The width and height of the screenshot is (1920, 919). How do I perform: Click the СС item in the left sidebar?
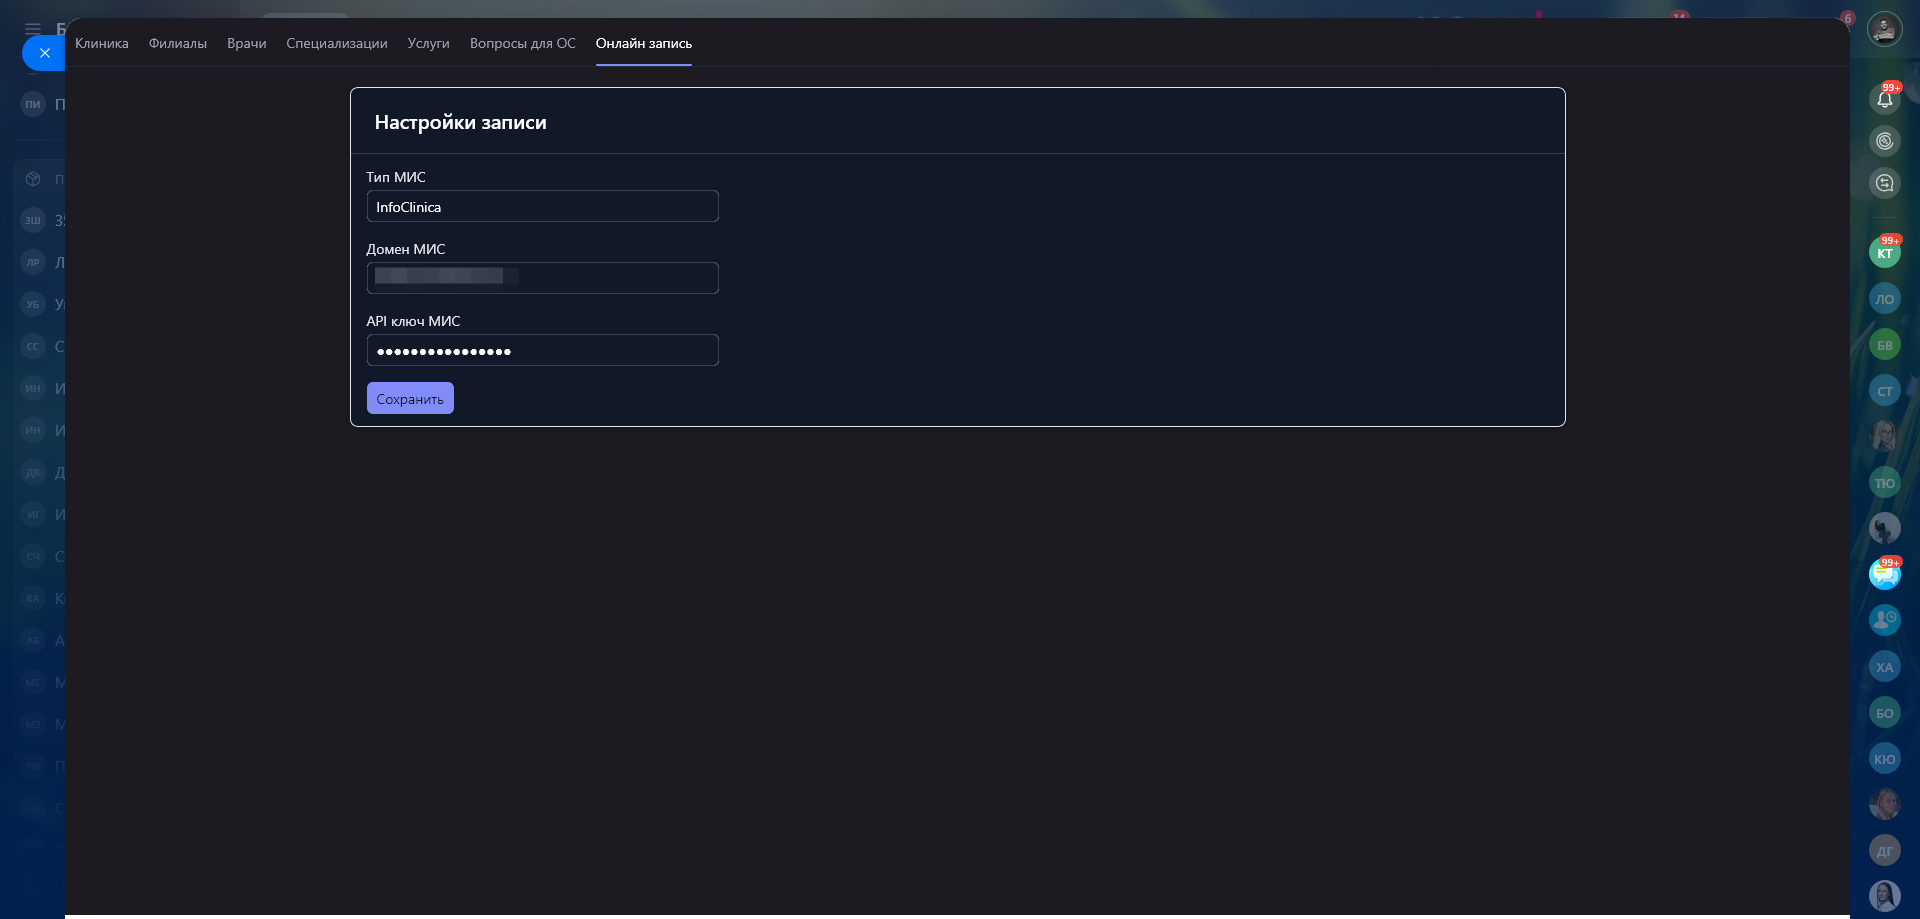click(x=33, y=346)
